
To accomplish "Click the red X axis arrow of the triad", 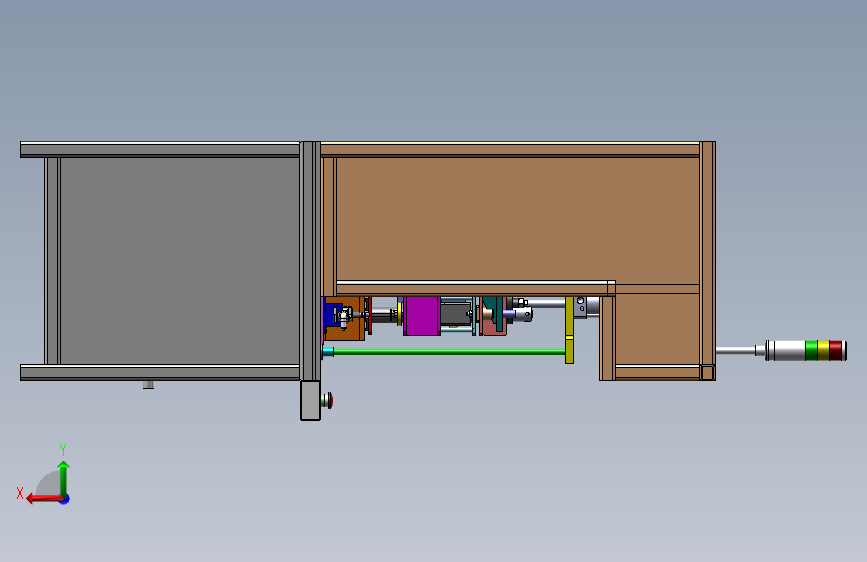I will (x=44, y=499).
